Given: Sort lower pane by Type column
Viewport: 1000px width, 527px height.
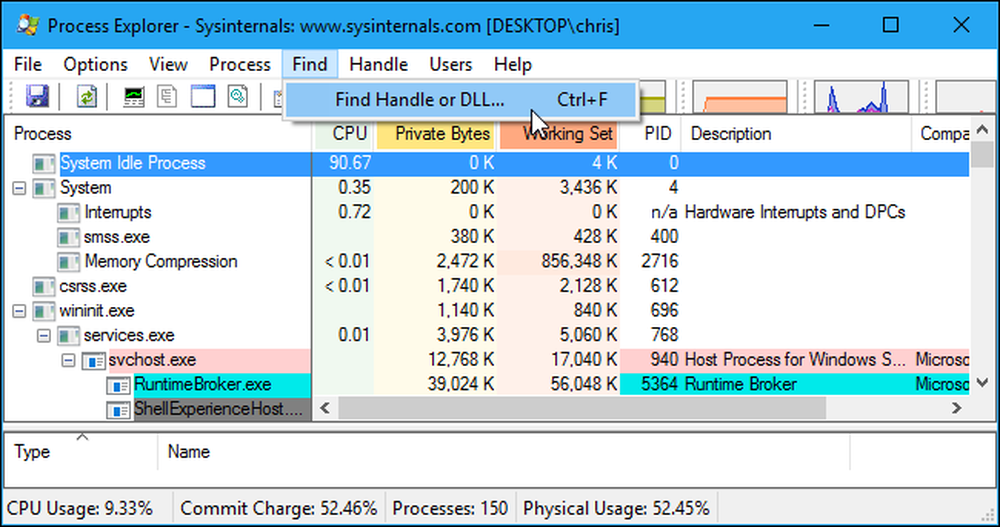Looking at the screenshot, I should 82,452.
